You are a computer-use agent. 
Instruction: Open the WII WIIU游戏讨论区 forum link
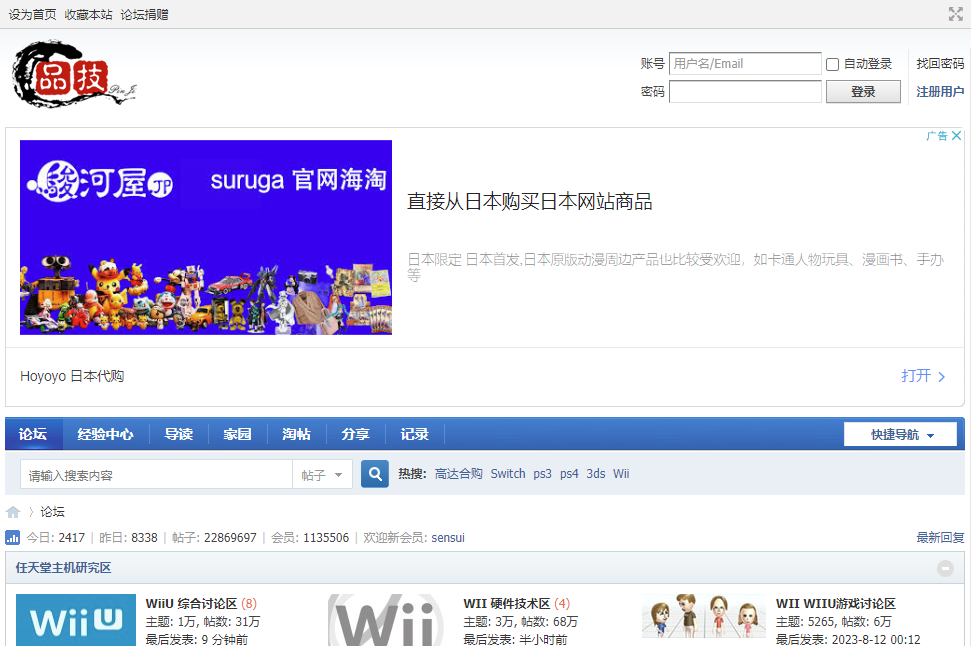tap(835, 603)
